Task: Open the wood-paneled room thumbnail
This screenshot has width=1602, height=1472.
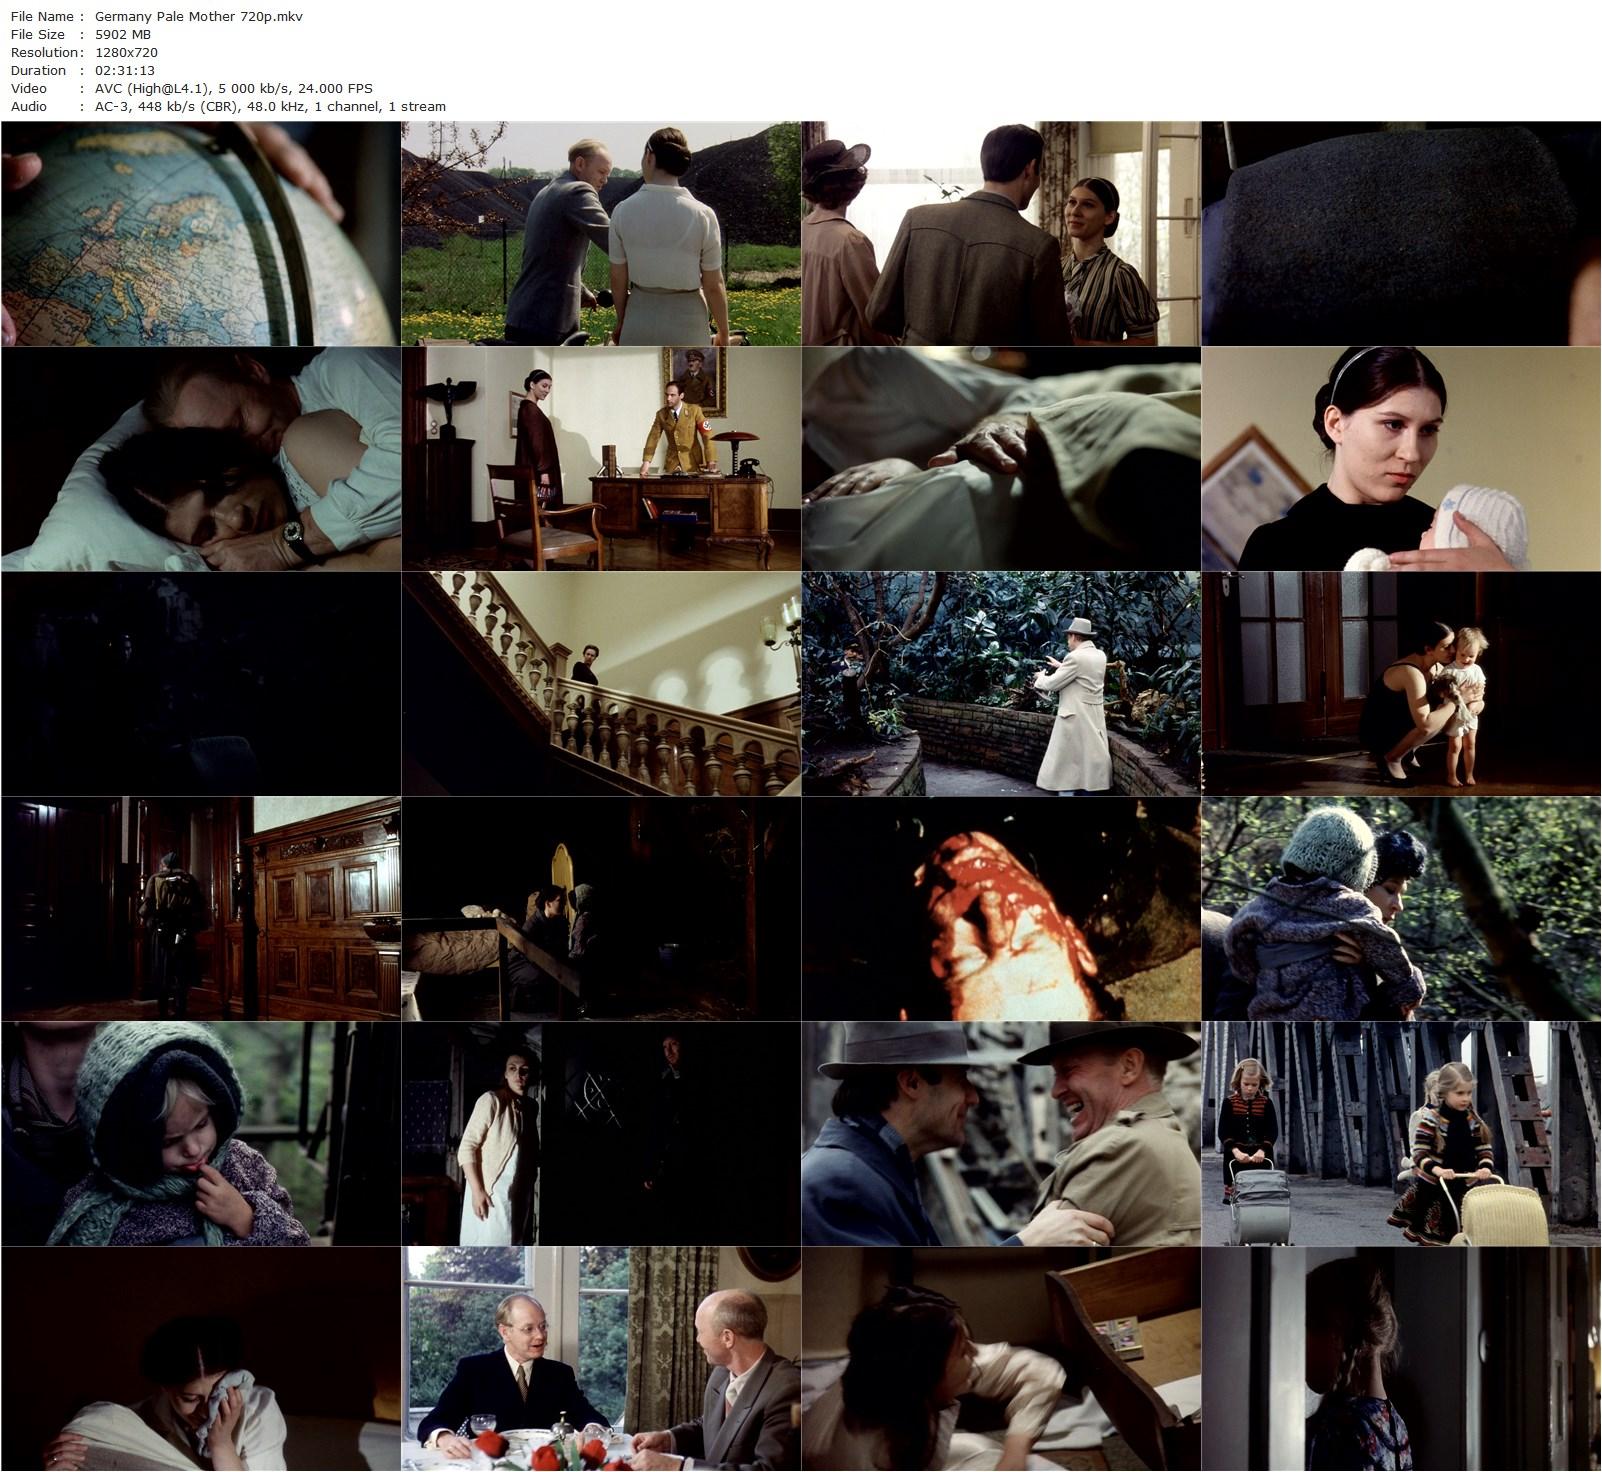Action: click(x=200, y=909)
